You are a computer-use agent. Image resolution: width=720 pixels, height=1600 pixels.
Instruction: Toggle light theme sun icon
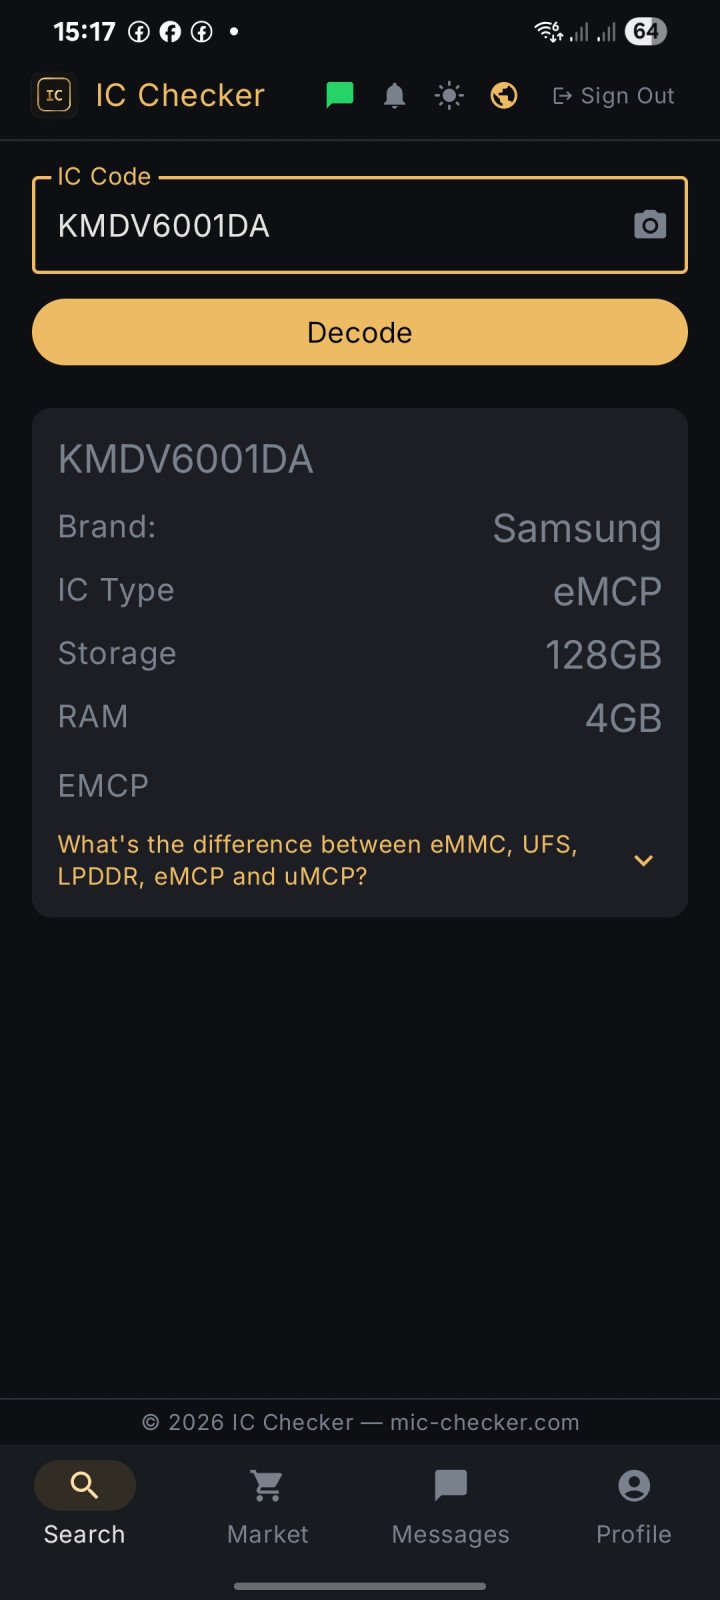[x=449, y=96]
